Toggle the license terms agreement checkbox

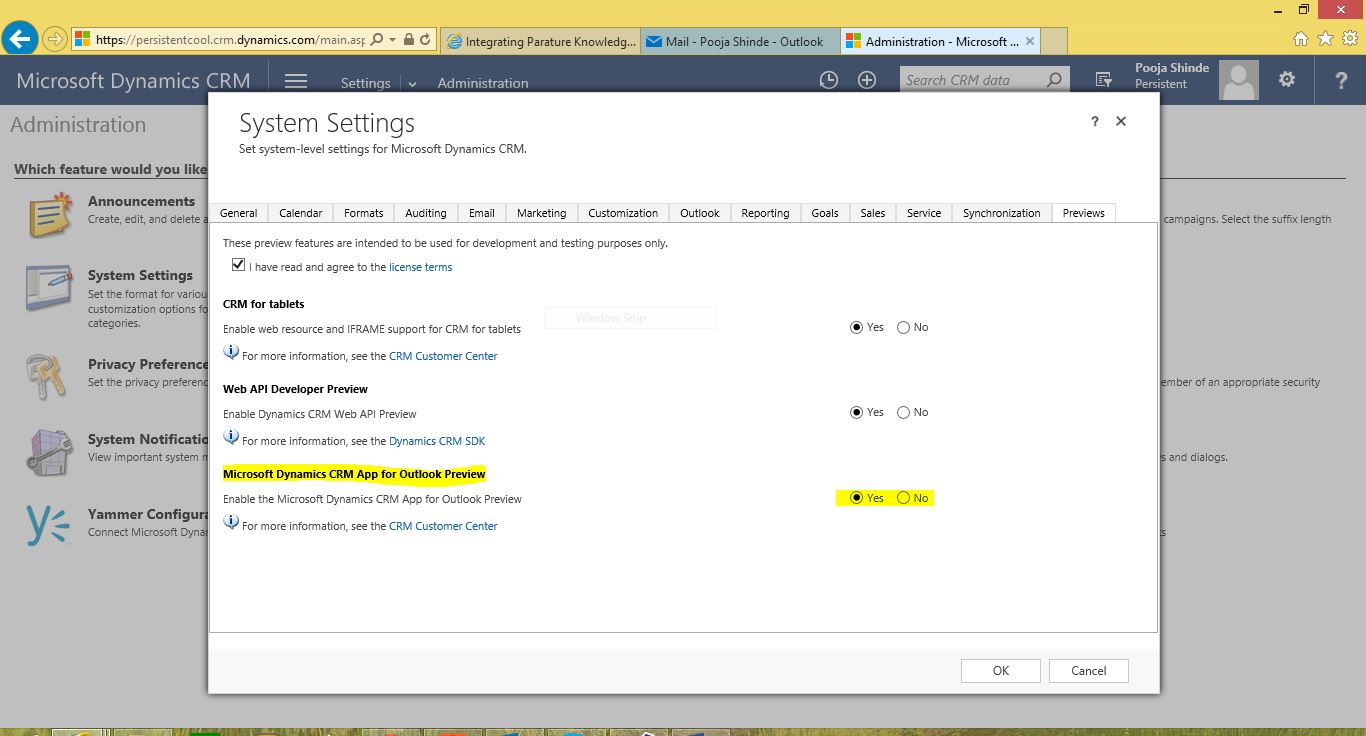tap(238, 266)
